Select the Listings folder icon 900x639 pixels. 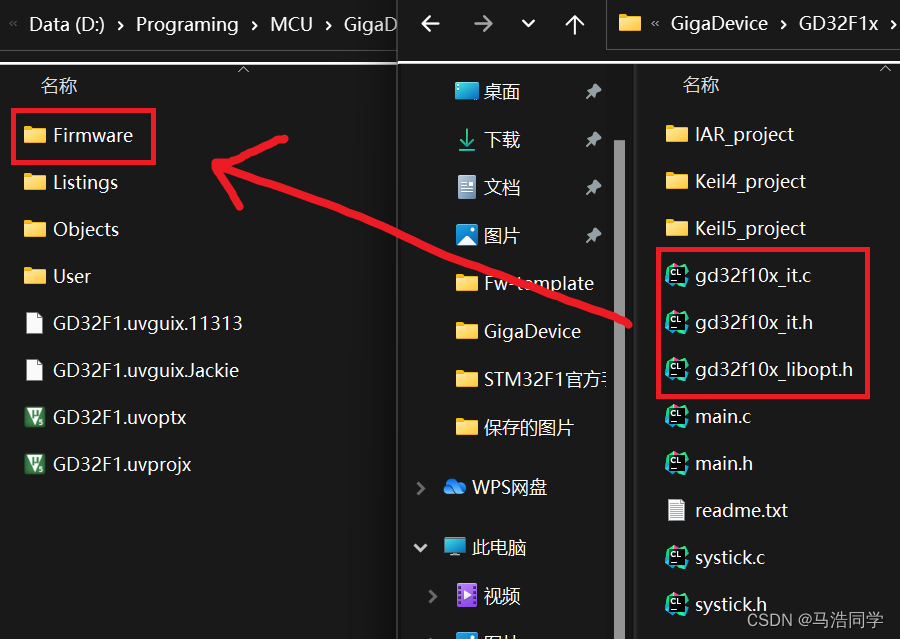35,183
